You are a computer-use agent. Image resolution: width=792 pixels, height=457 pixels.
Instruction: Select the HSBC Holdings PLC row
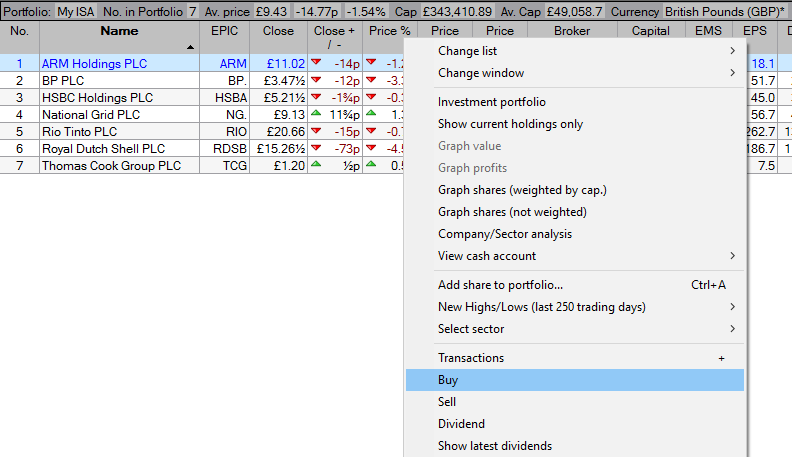tap(98, 97)
